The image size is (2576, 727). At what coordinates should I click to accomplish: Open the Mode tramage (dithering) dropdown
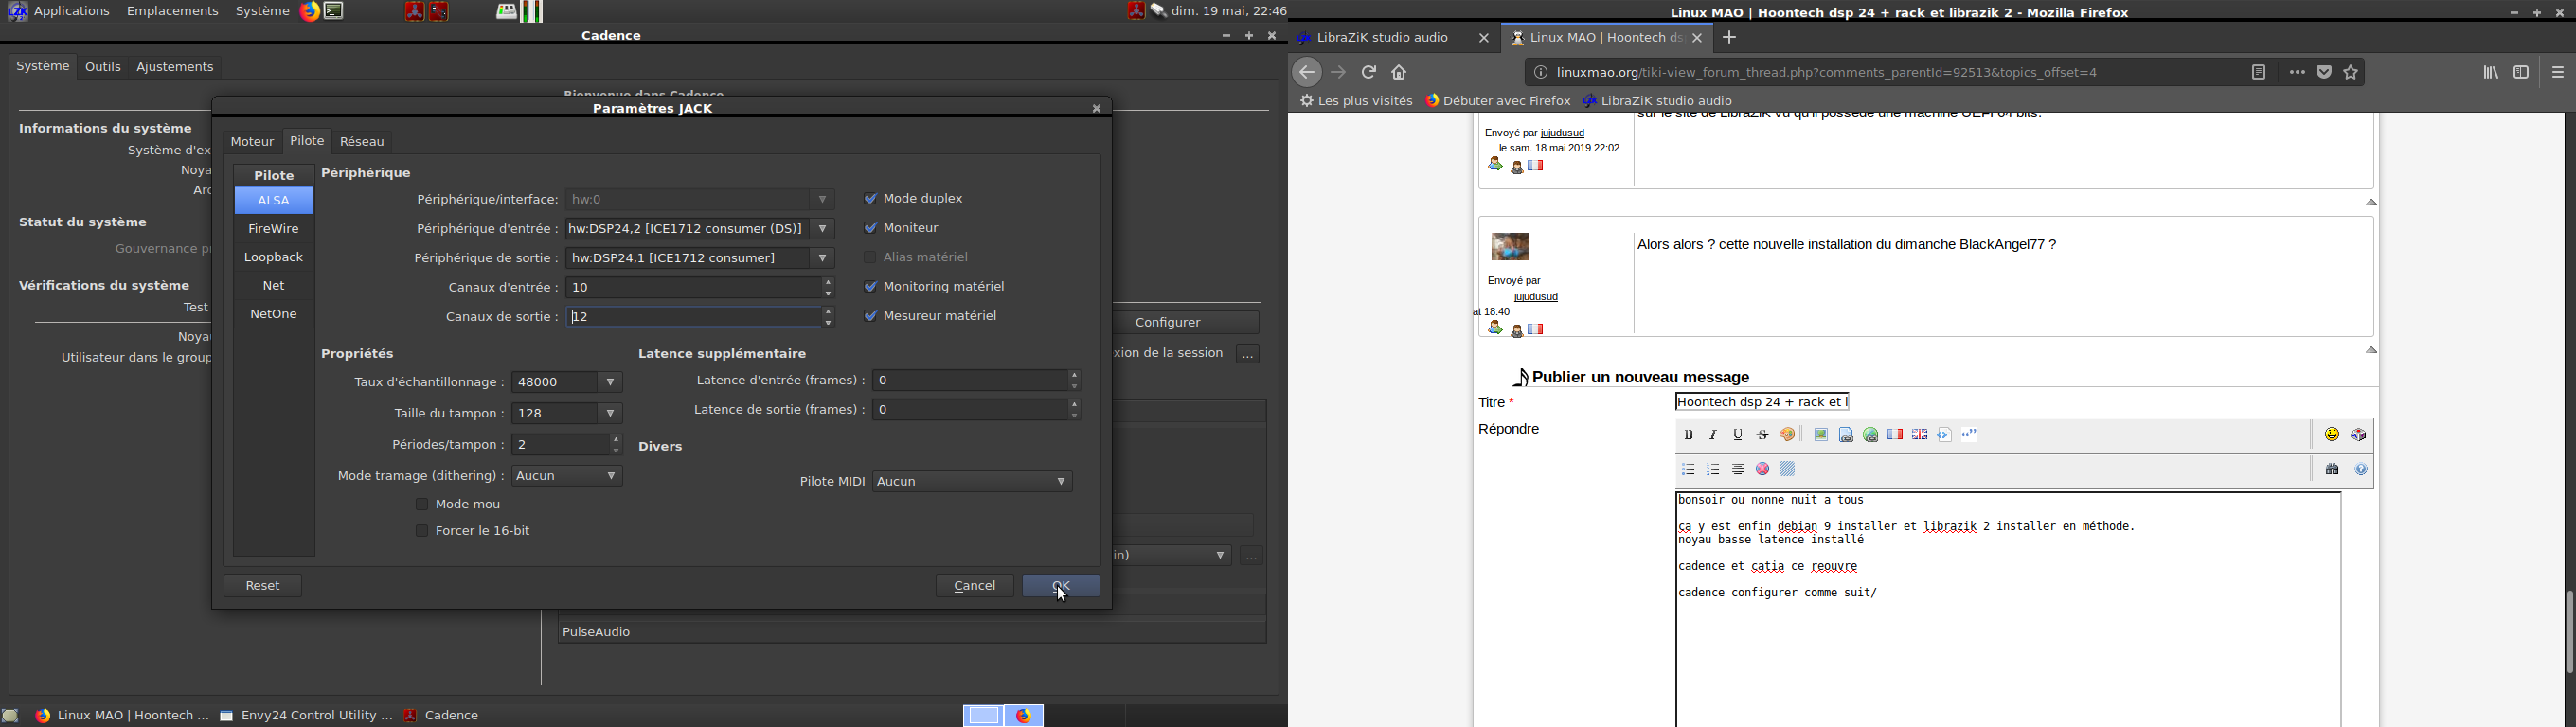click(x=567, y=476)
